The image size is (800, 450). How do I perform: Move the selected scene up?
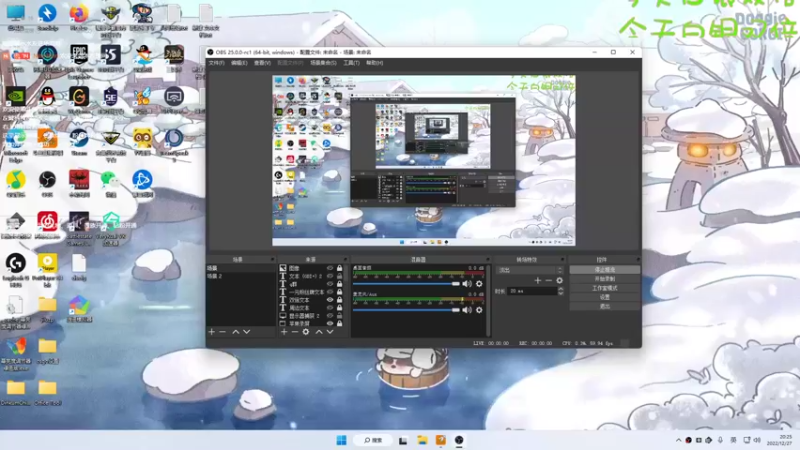[x=236, y=332]
